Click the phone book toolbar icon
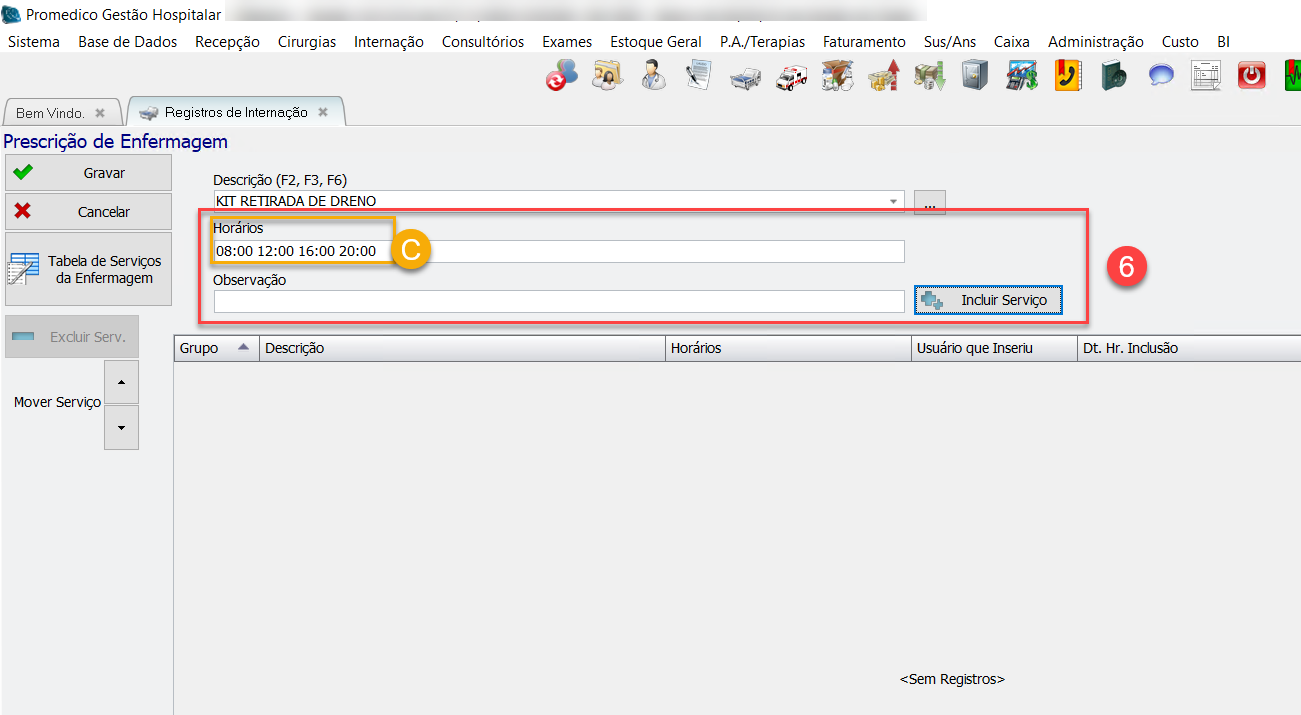This screenshot has width=1301, height=715. click(x=1068, y=76)
